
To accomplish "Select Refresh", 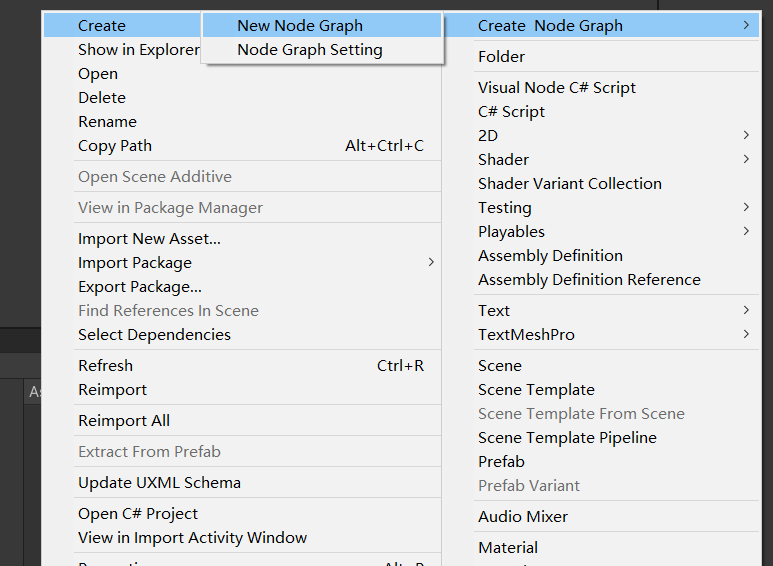I will coord(242,366).
